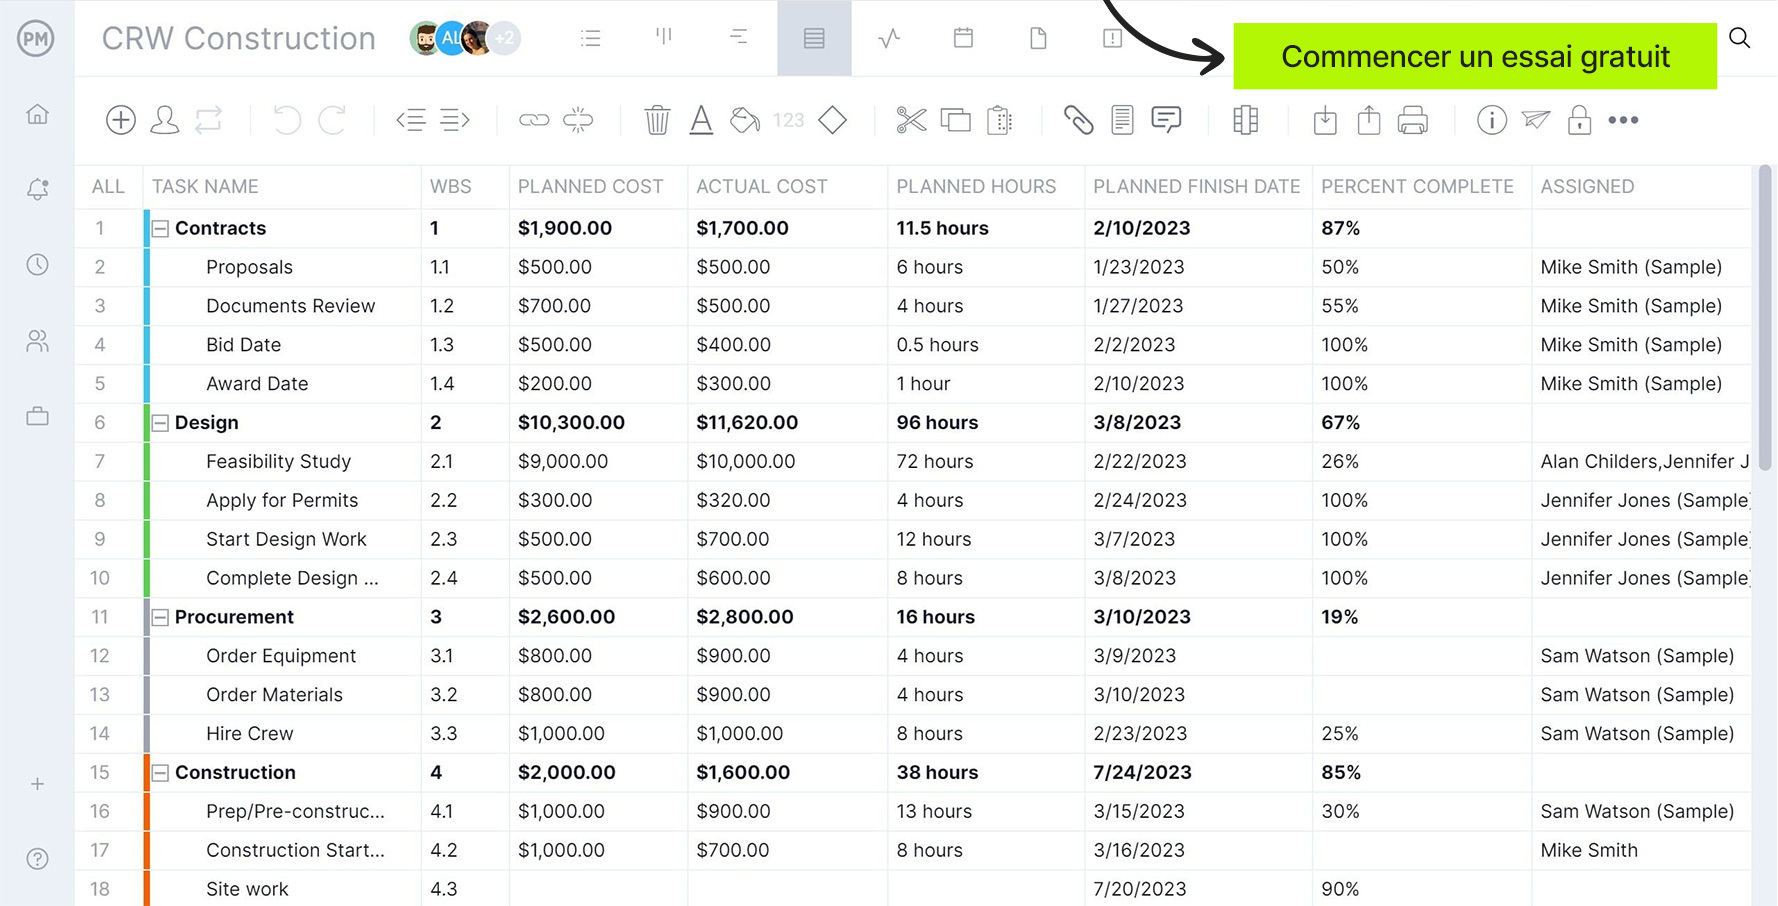
Task: Switch to the files document view tab
Action: click(1038, 38)
